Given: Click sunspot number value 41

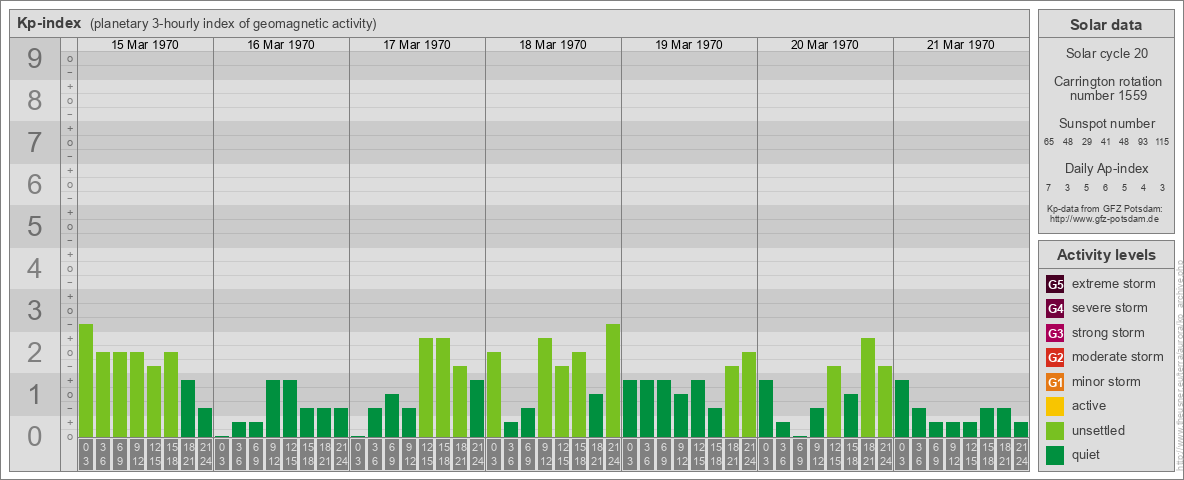Looking at the screenshot, I should [x=1105, y=142].
